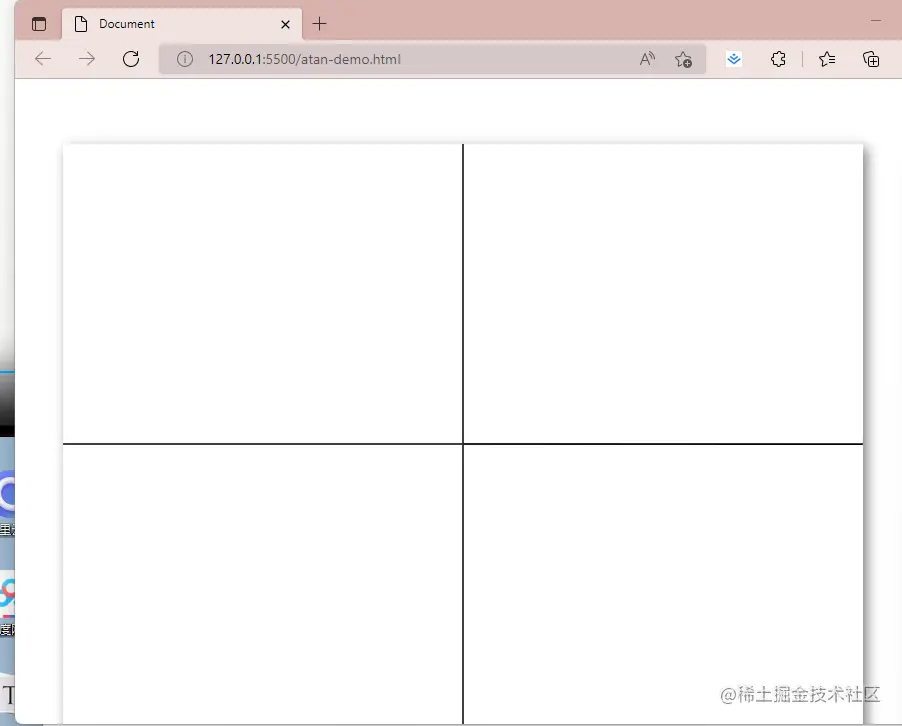Viewport: 902px width, 726px height.
Task: Open a new tab with plus button
Action: [319, 24]
